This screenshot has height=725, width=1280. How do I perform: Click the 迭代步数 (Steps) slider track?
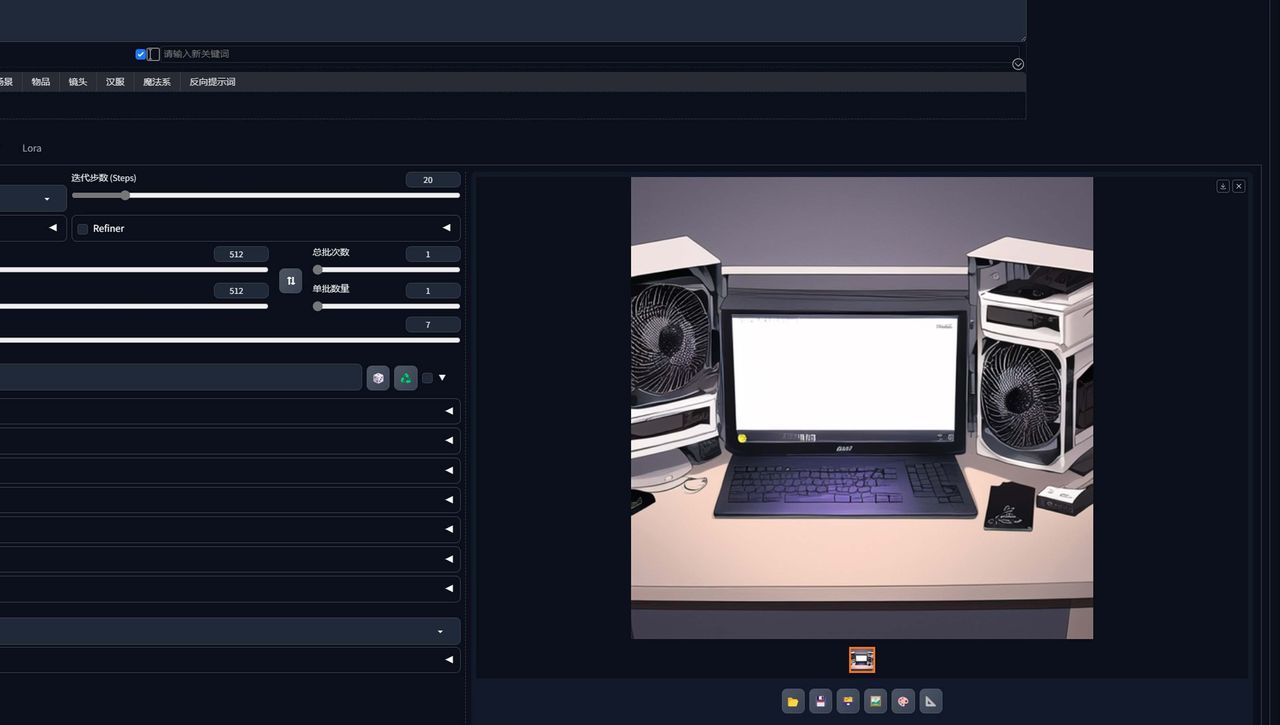(266, 196)
